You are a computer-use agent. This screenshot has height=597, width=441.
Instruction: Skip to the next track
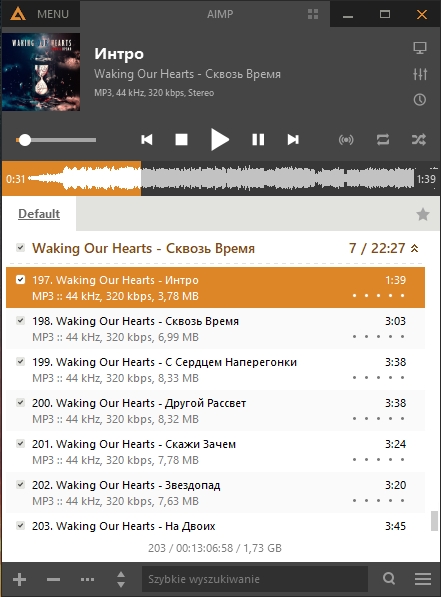[293, 140]
